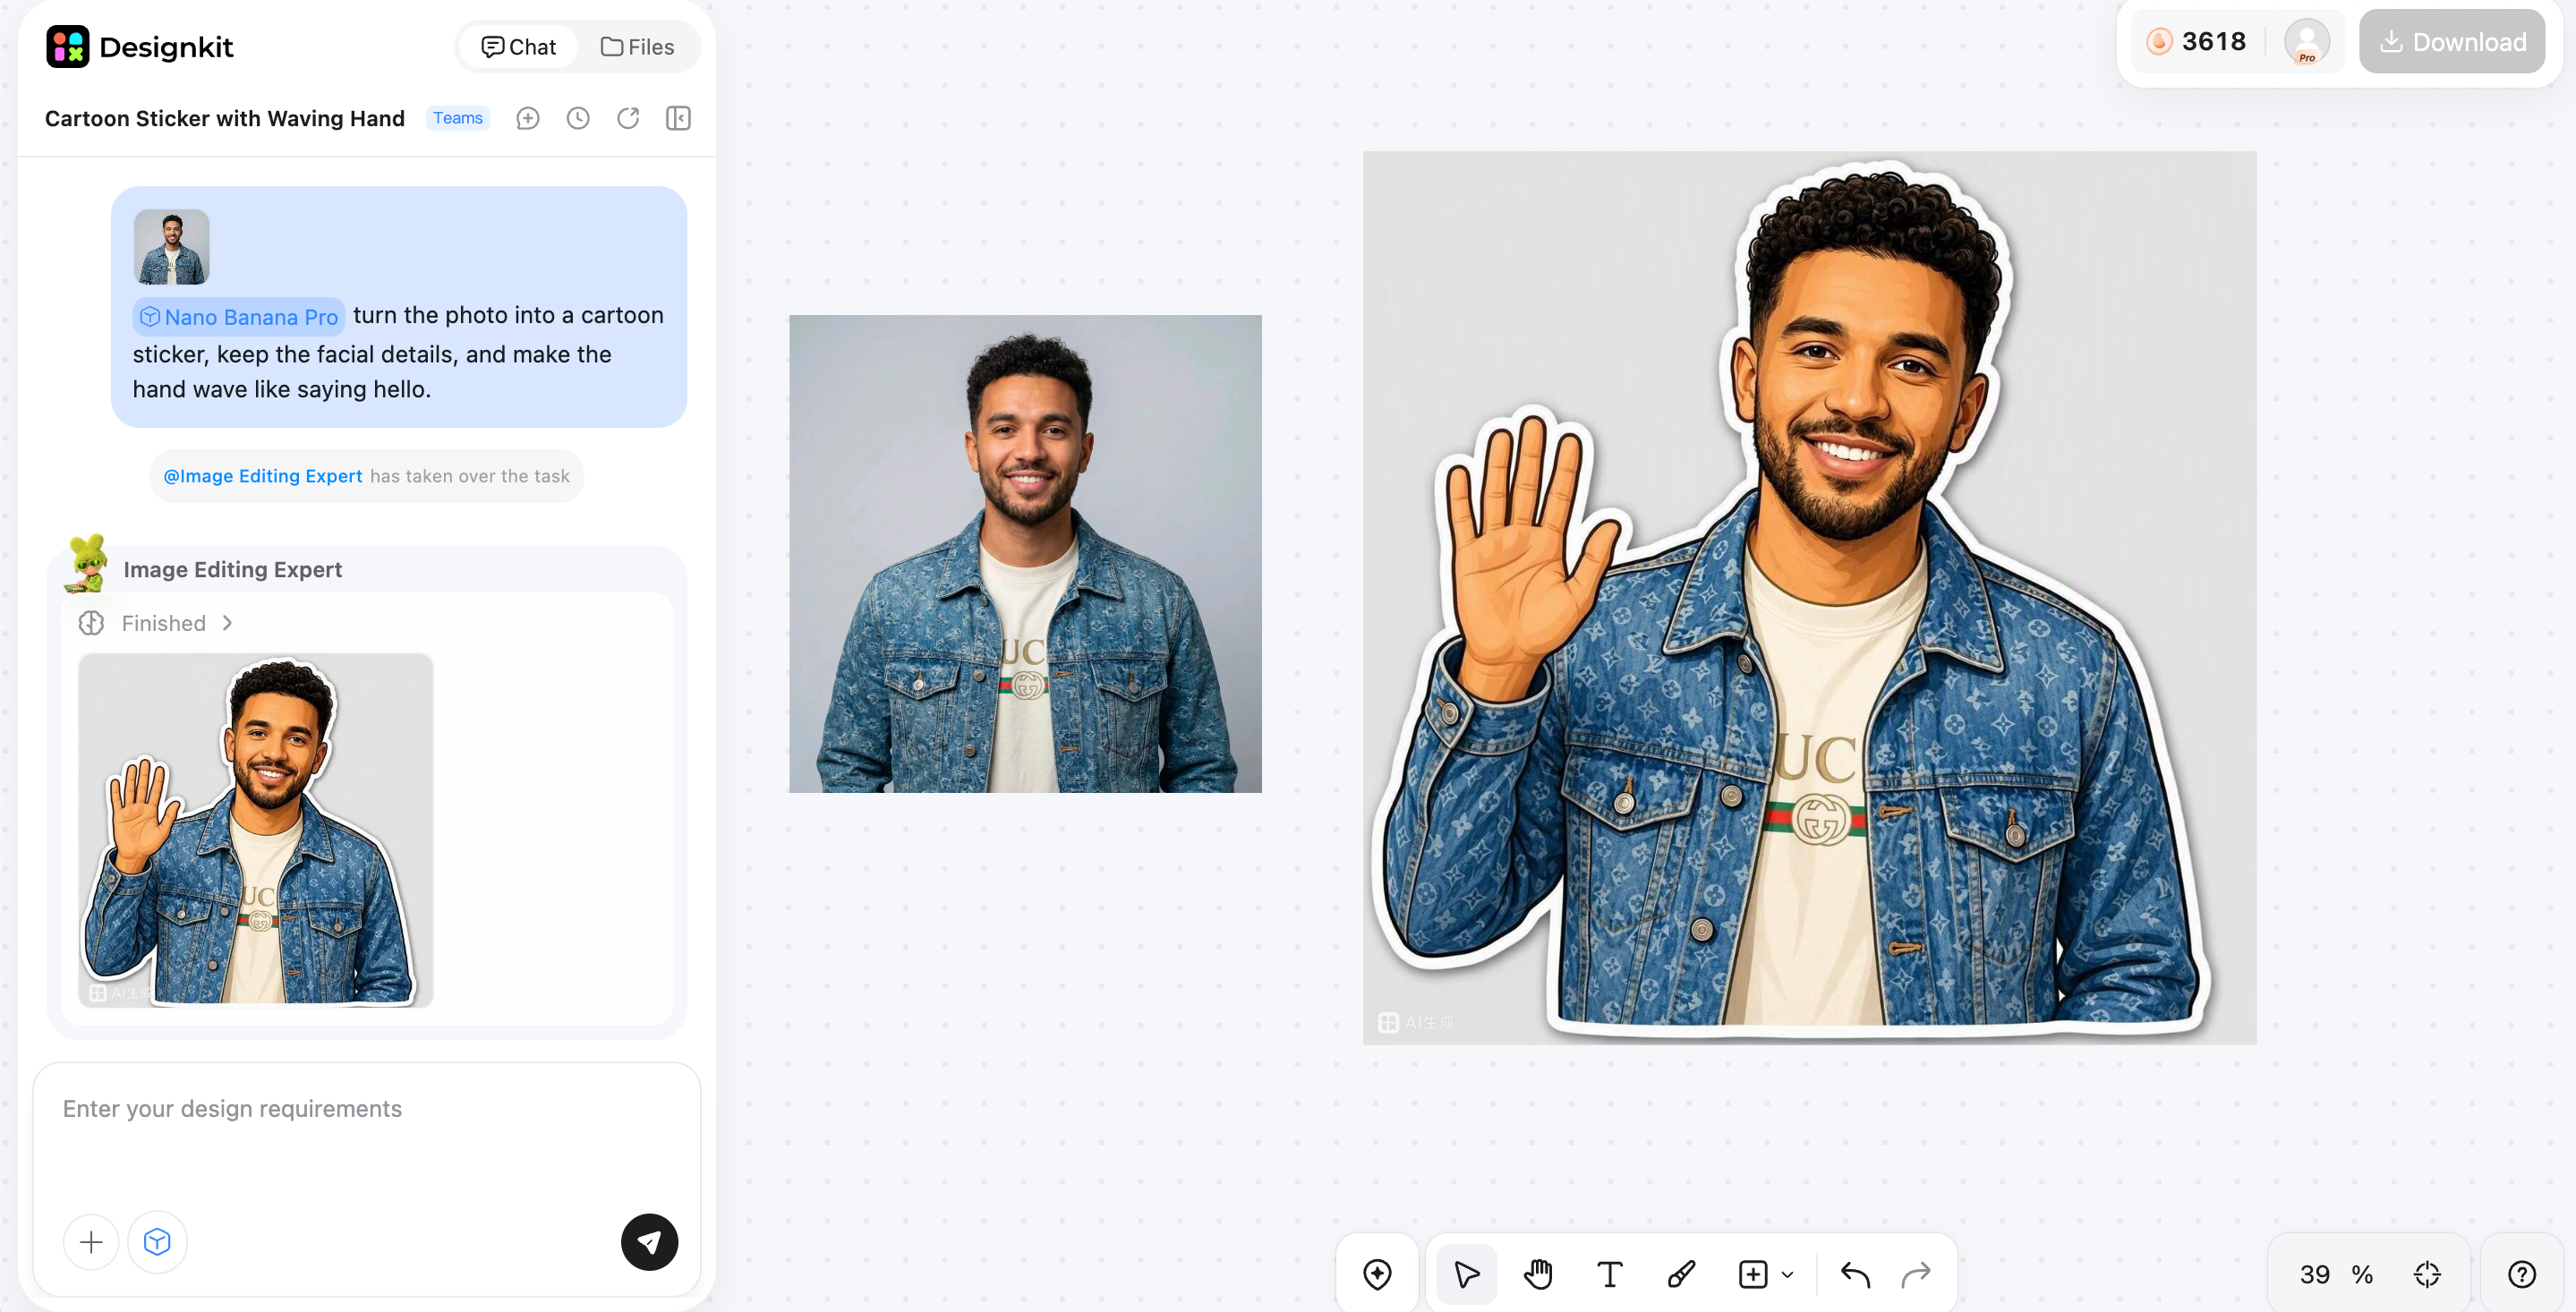
Task: Start a new chat with plus bubble icon
Action: 528,119
